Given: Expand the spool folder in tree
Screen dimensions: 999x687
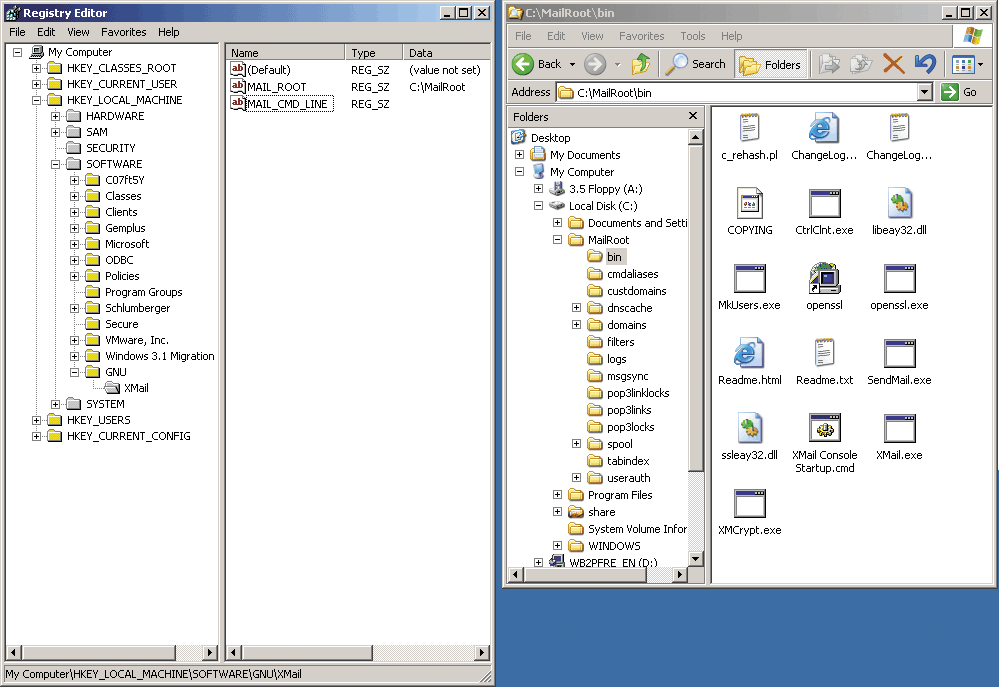Looking at the screenshot, I should coord(577,444).
